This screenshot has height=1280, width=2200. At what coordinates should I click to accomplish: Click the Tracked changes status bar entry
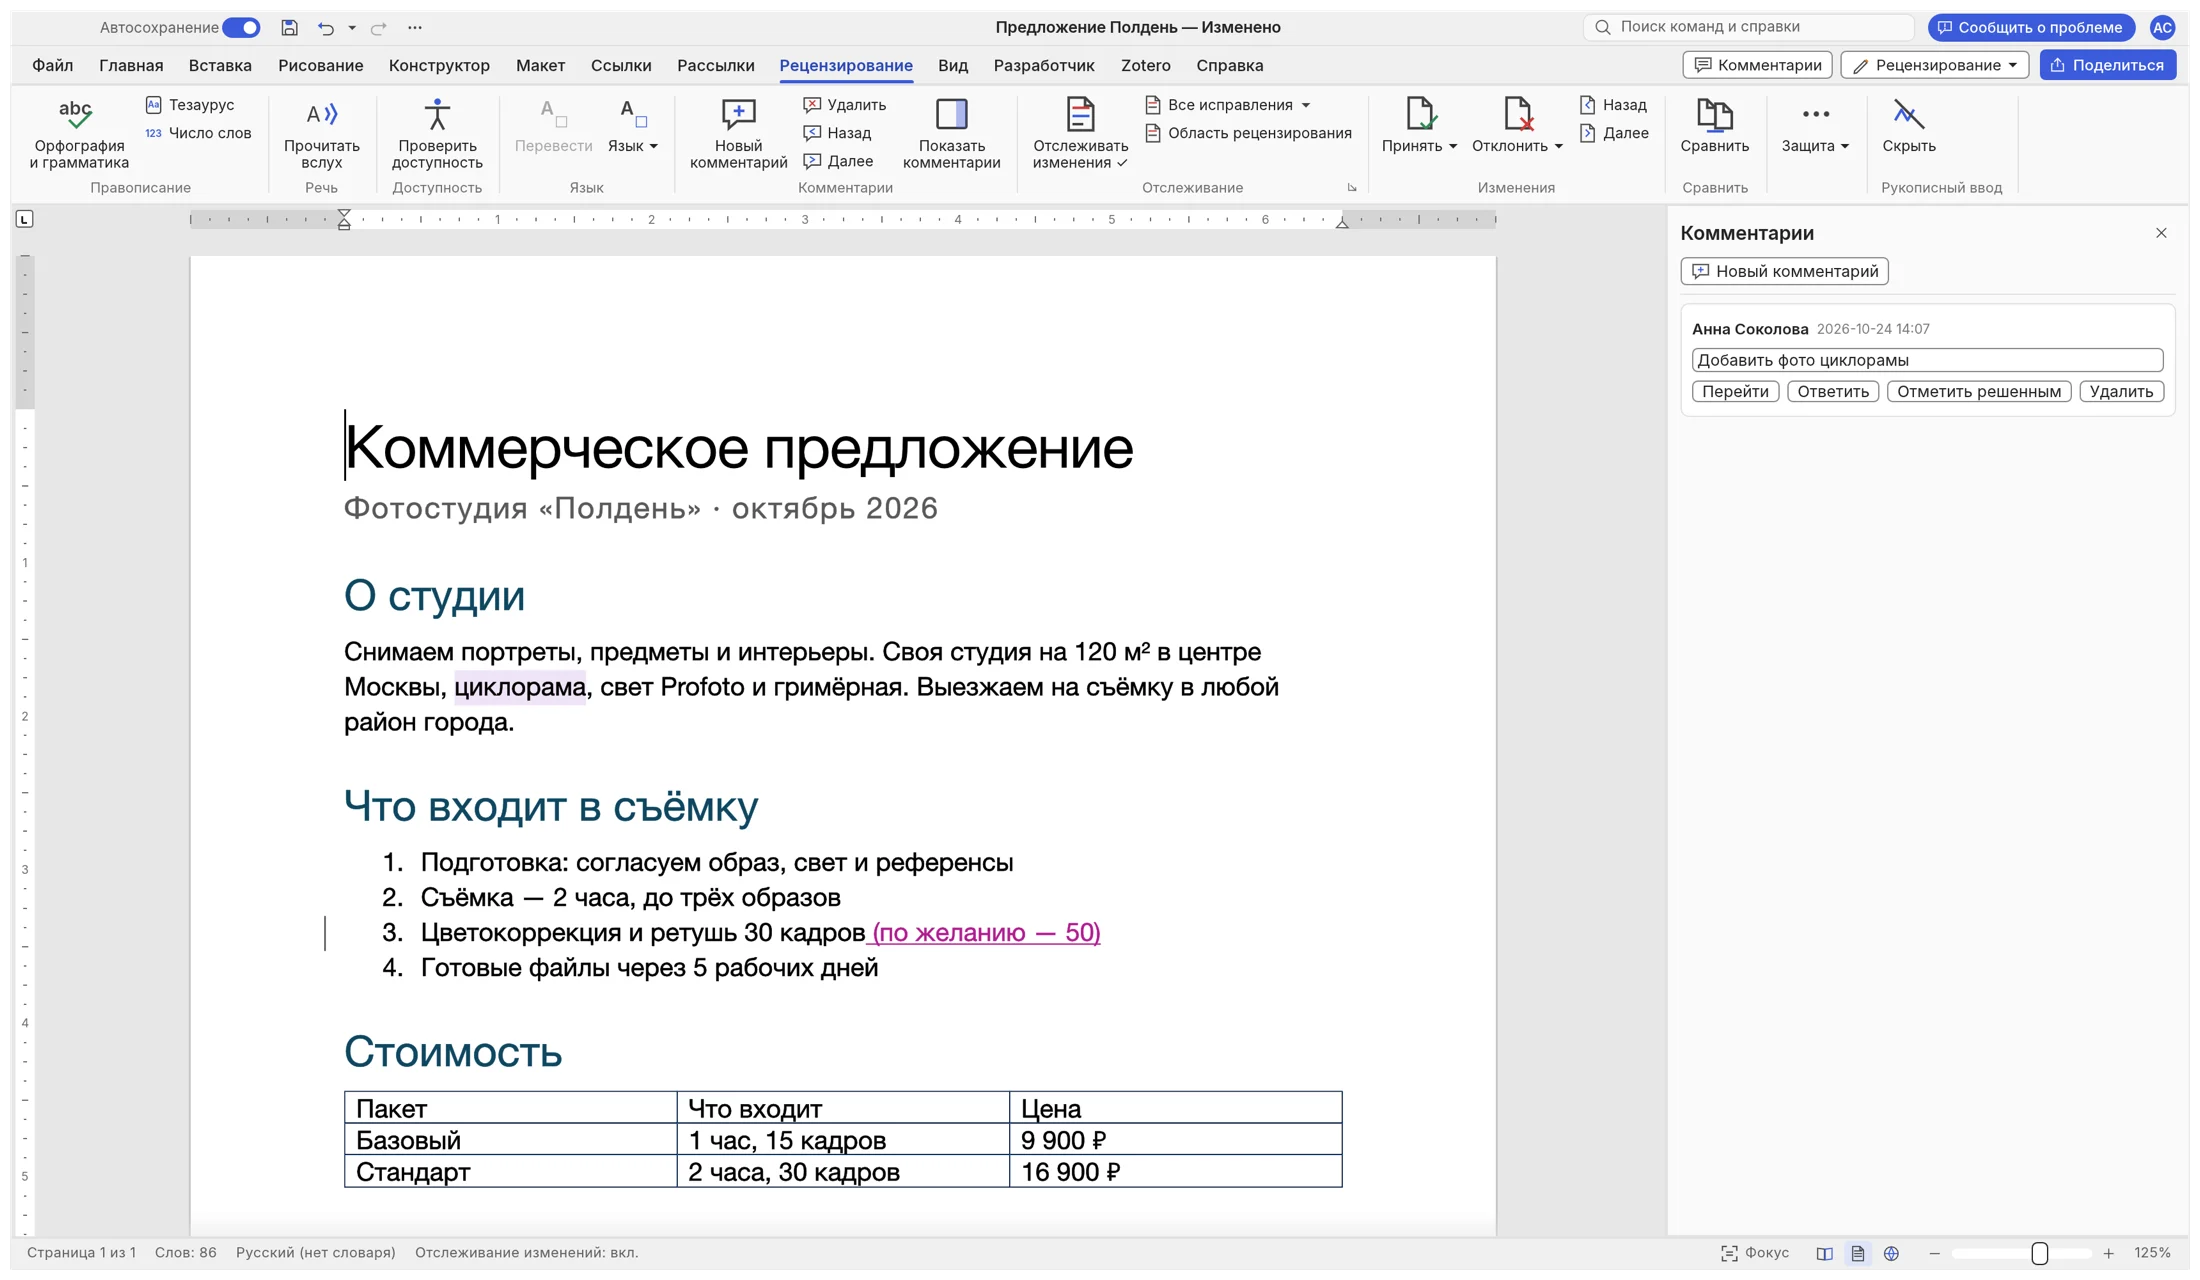coord(526,1253)
